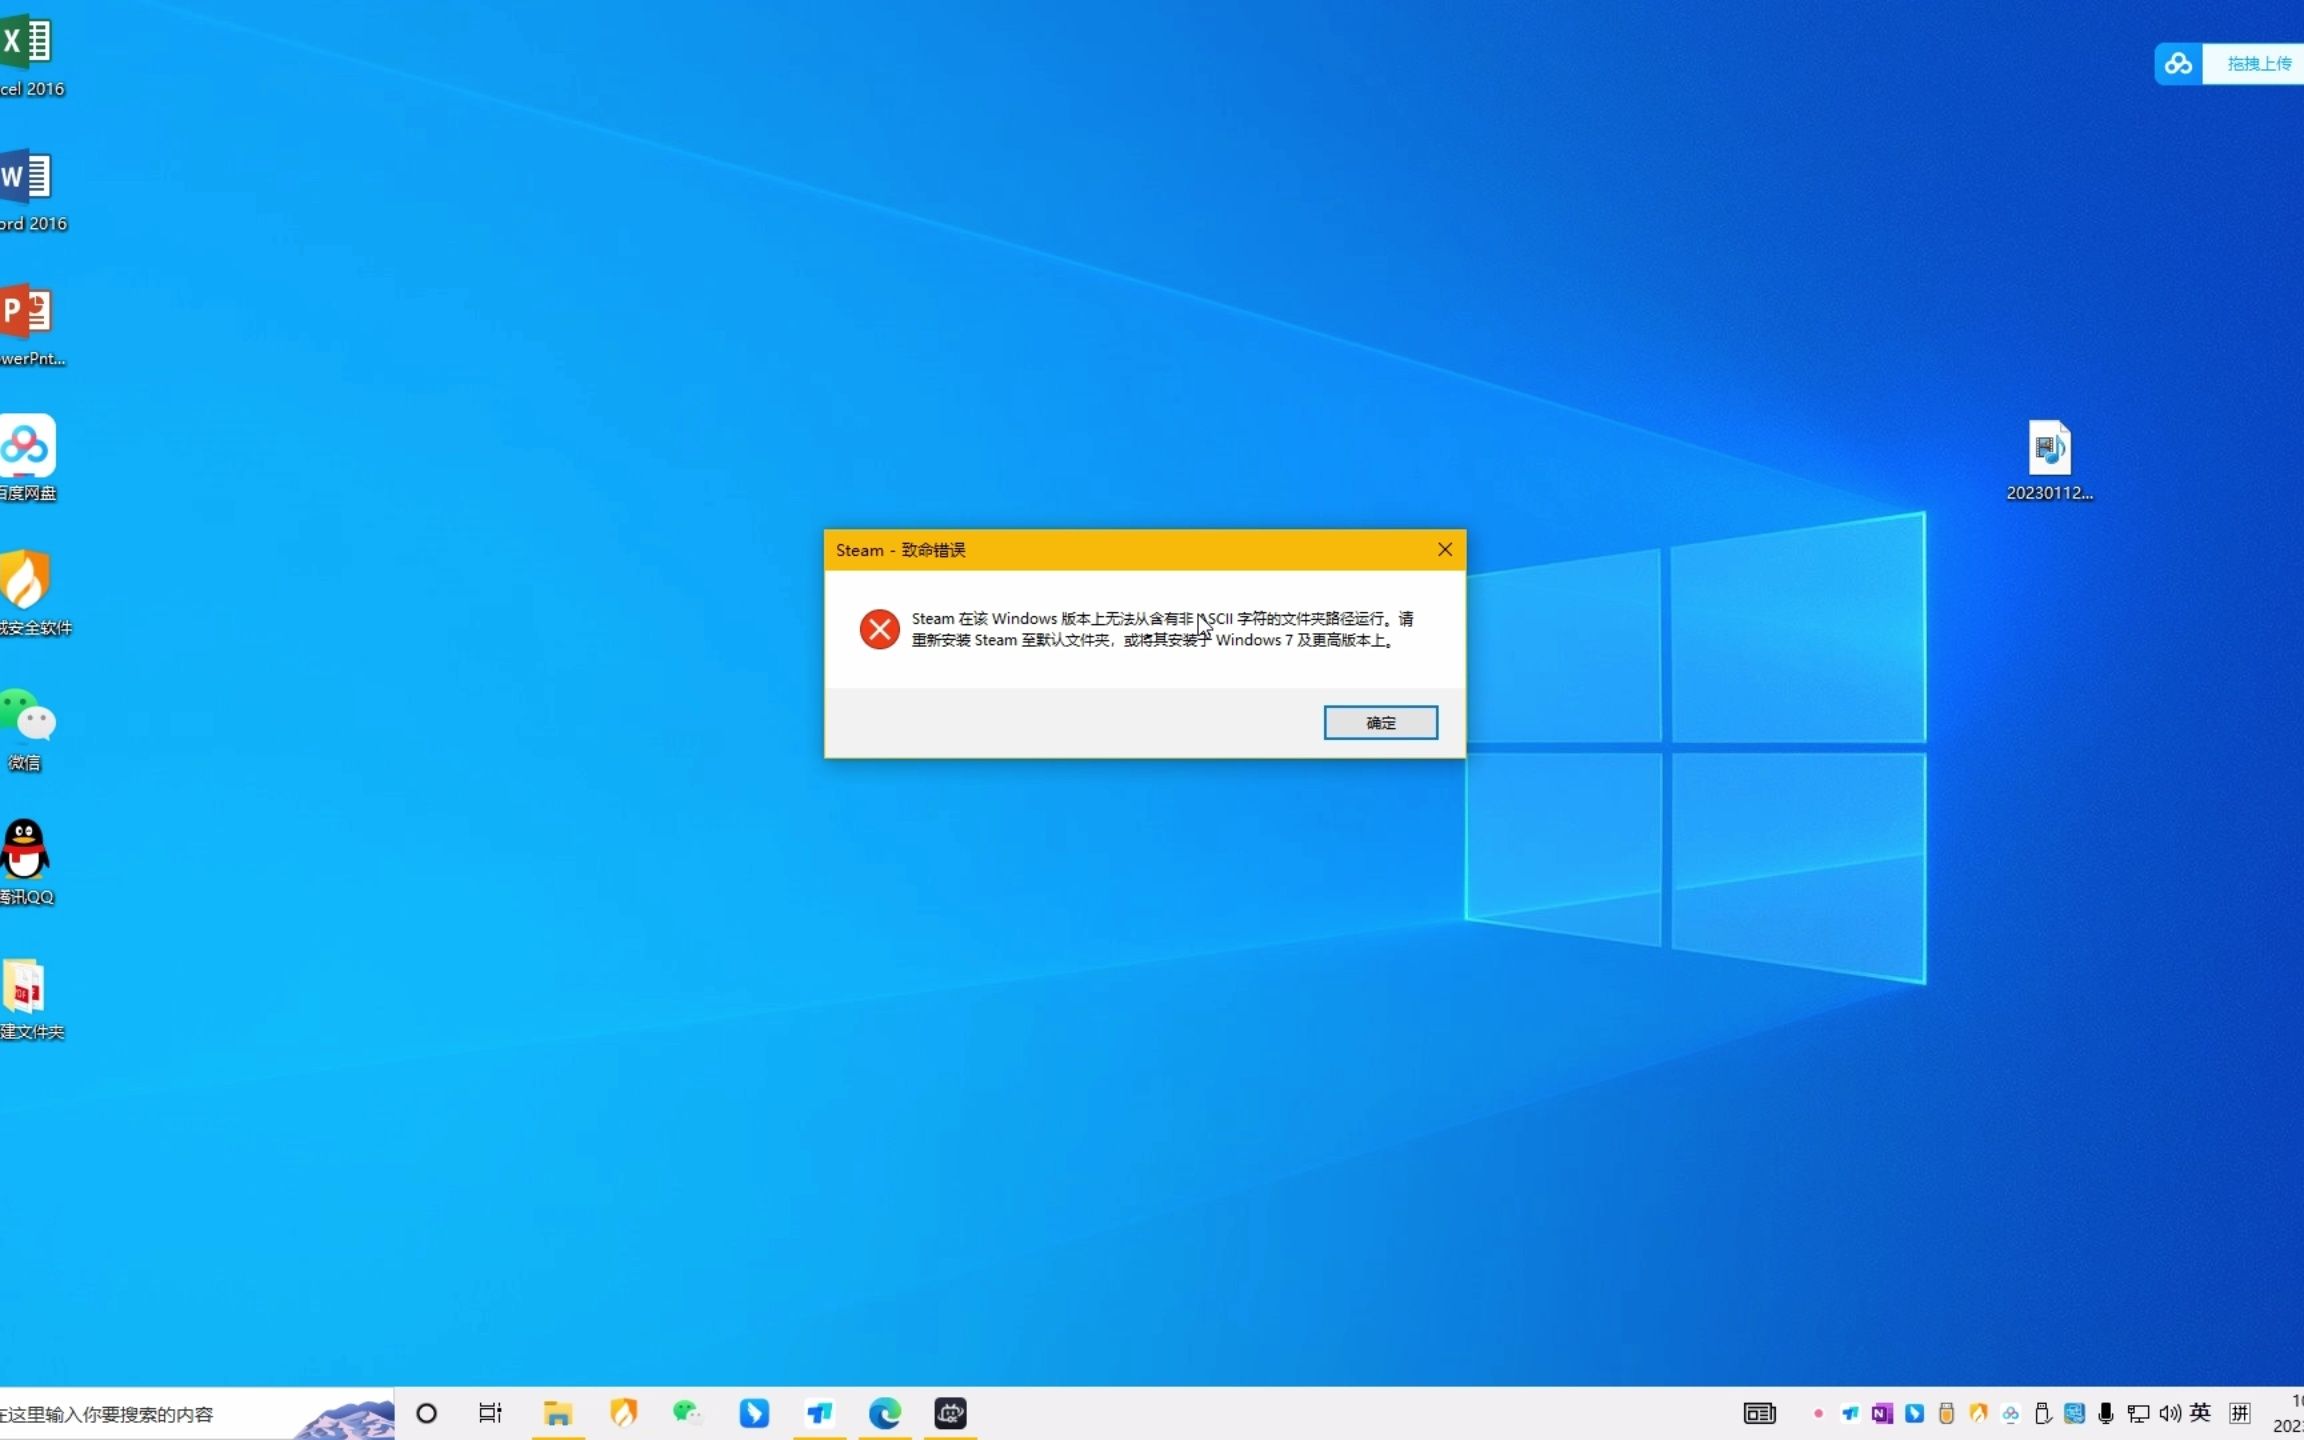Click the Baidu Netdisk tray icon
Viewport: 2304px width, 1440px height.
pyautogui.click(x=2010, y=1413)
